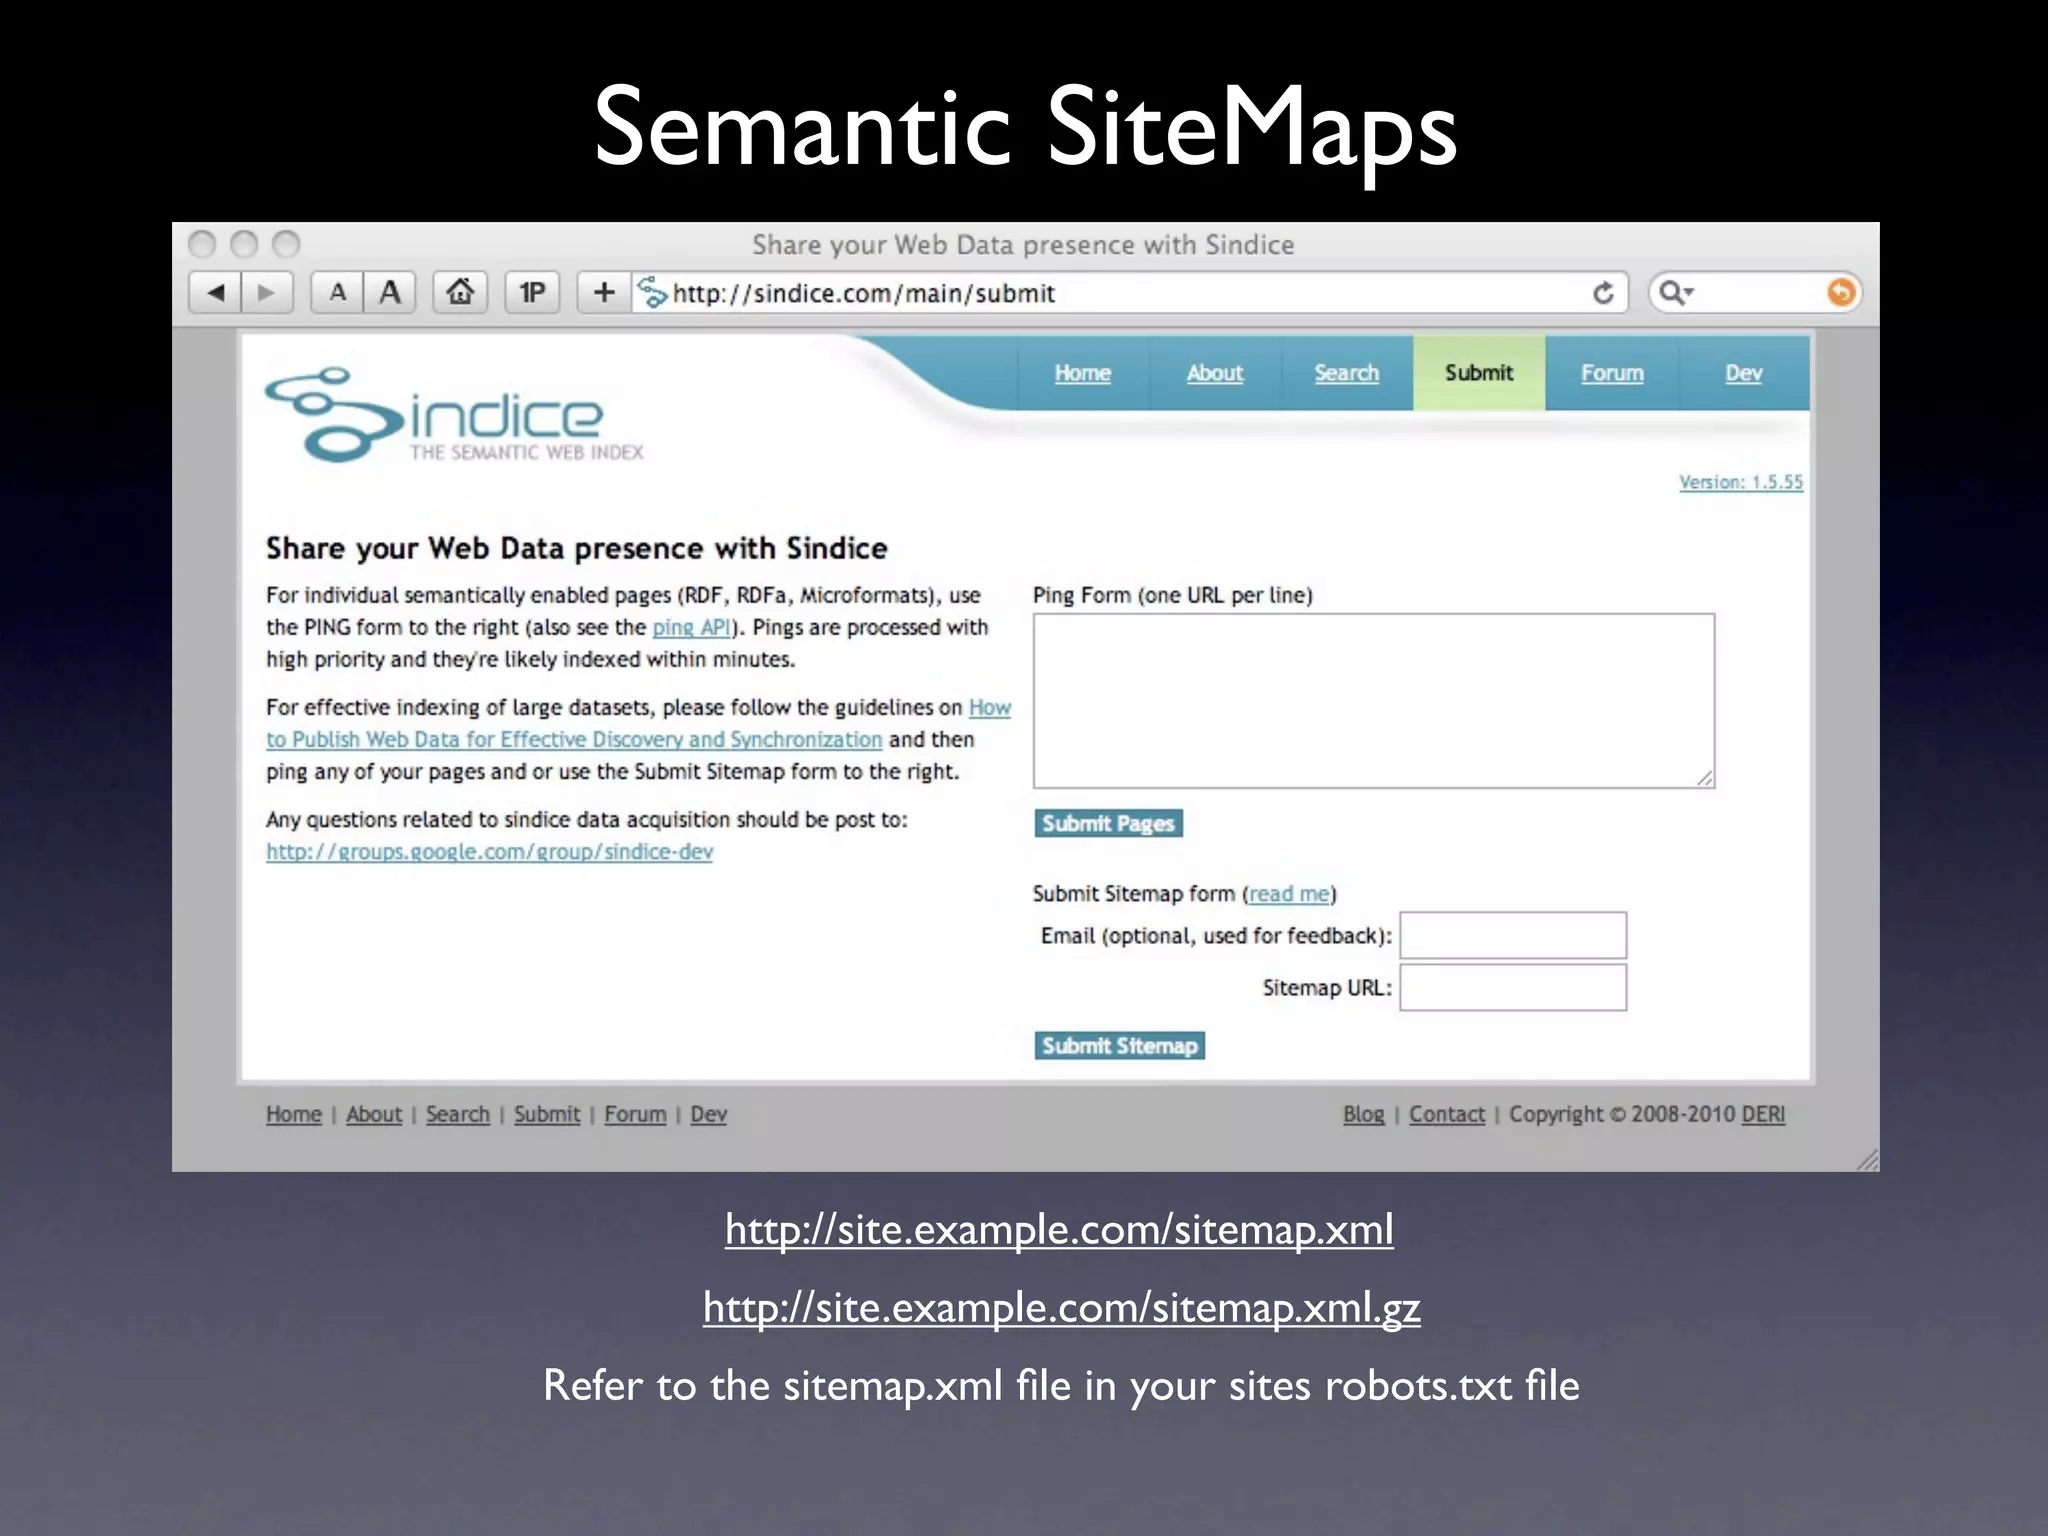
Task: Click the Submit Sitemap button
Action: [1119, 1045]
